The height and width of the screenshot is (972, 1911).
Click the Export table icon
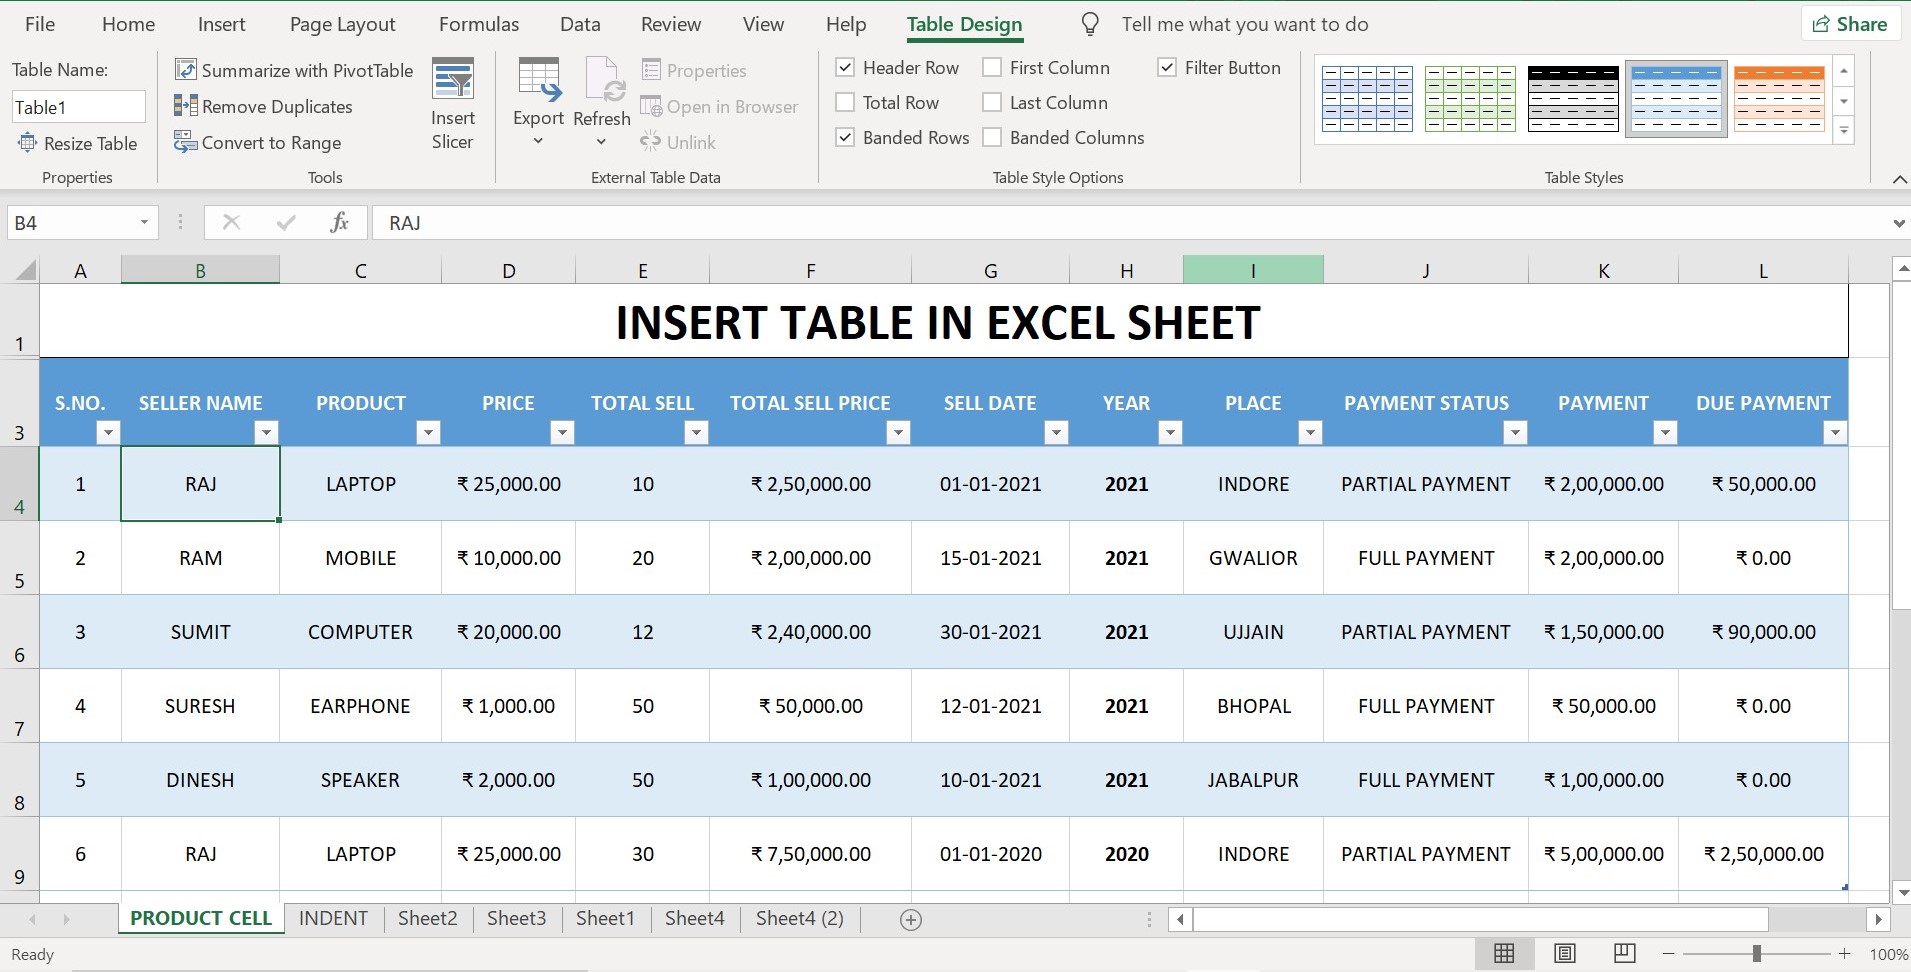[539, 80]
